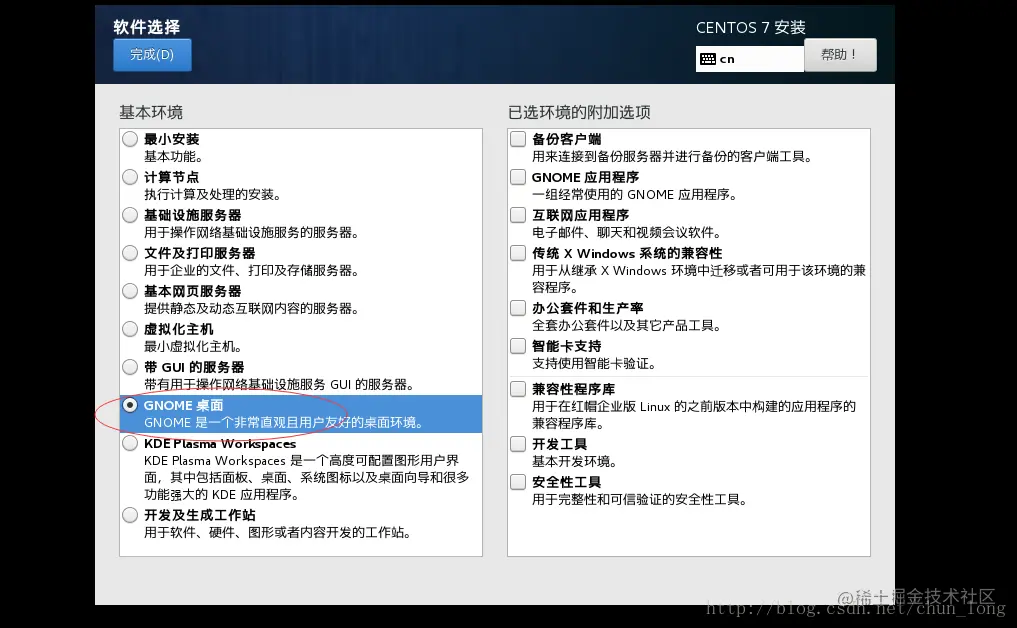The height and width of the screenshot is (628, 1017).
Task: Click the text 基本功能。
Action: pyautogui.click(x=174, y=156)
